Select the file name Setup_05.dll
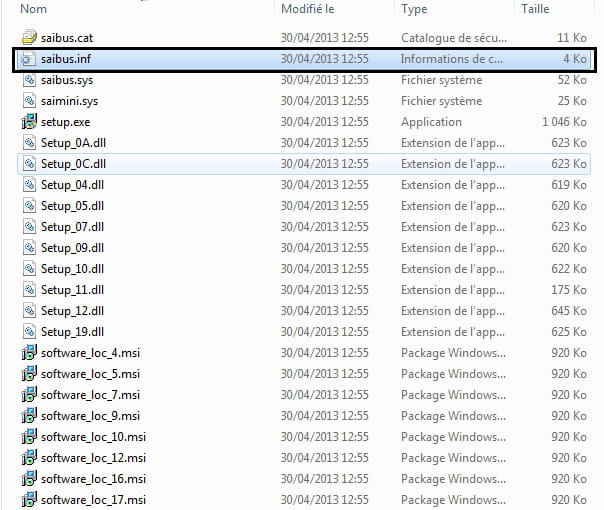The image size is (604, 510). tap(72, 206)
